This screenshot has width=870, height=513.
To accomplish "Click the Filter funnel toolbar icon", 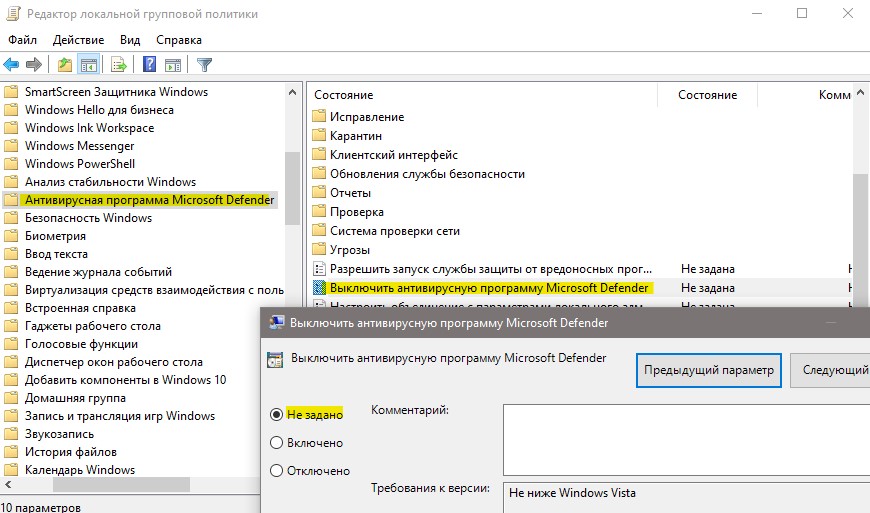I will coord(204,65).
